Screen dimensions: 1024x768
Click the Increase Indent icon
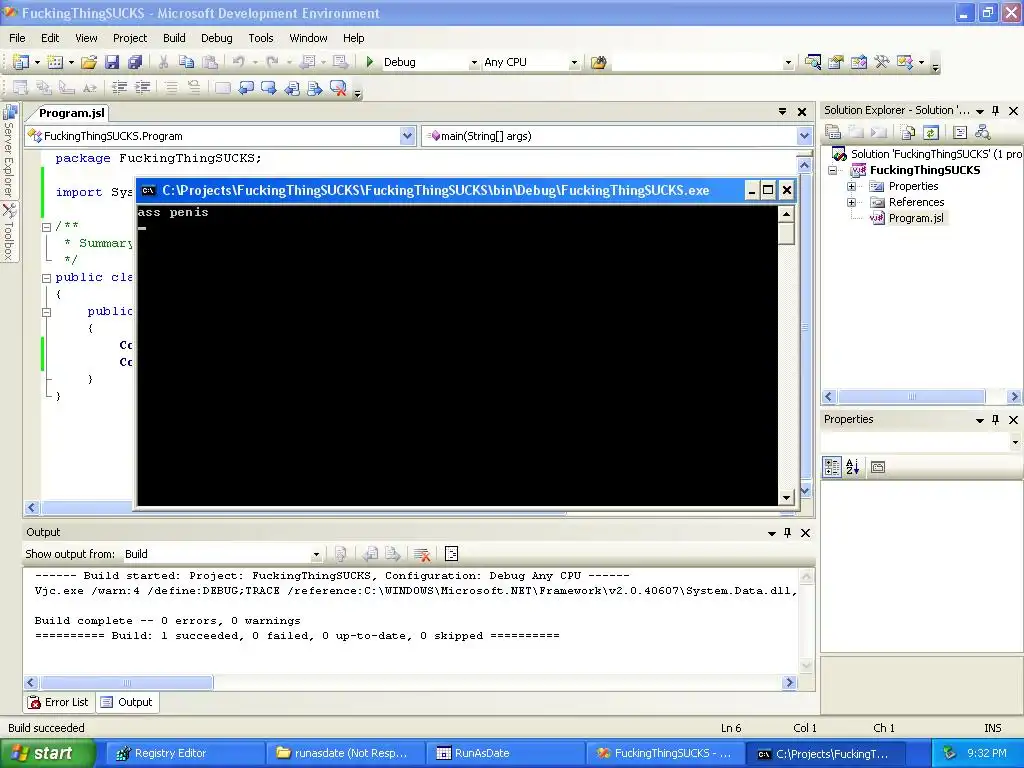142,88
